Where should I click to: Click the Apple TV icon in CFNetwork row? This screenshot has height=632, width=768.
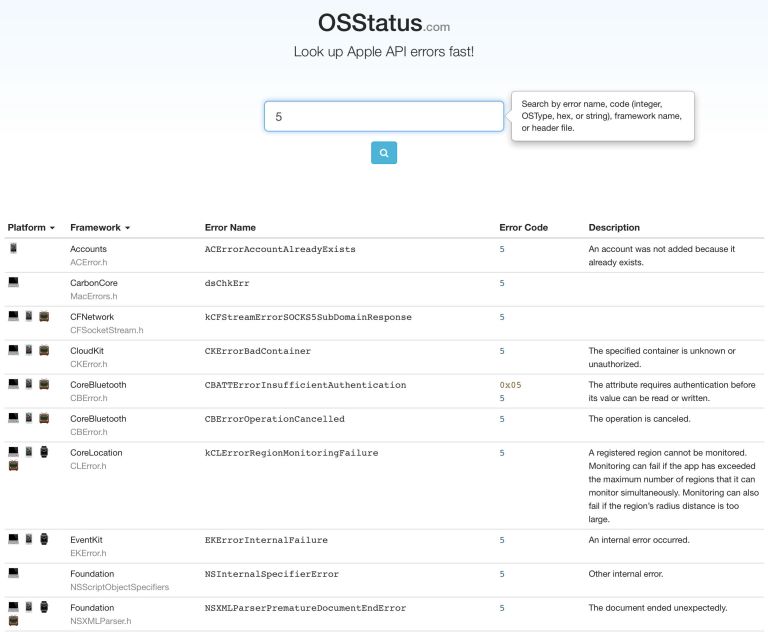click(44, 316)
